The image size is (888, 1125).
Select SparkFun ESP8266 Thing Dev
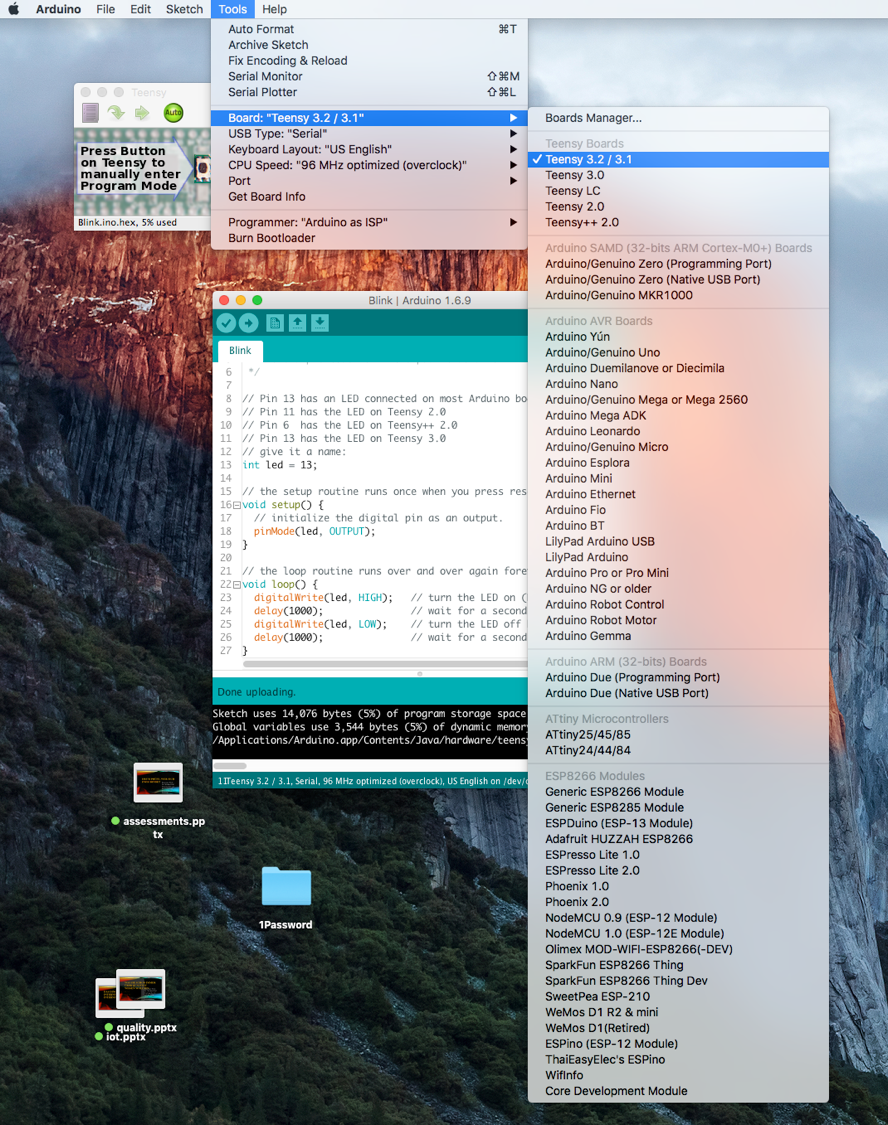[x=679, y=981]
